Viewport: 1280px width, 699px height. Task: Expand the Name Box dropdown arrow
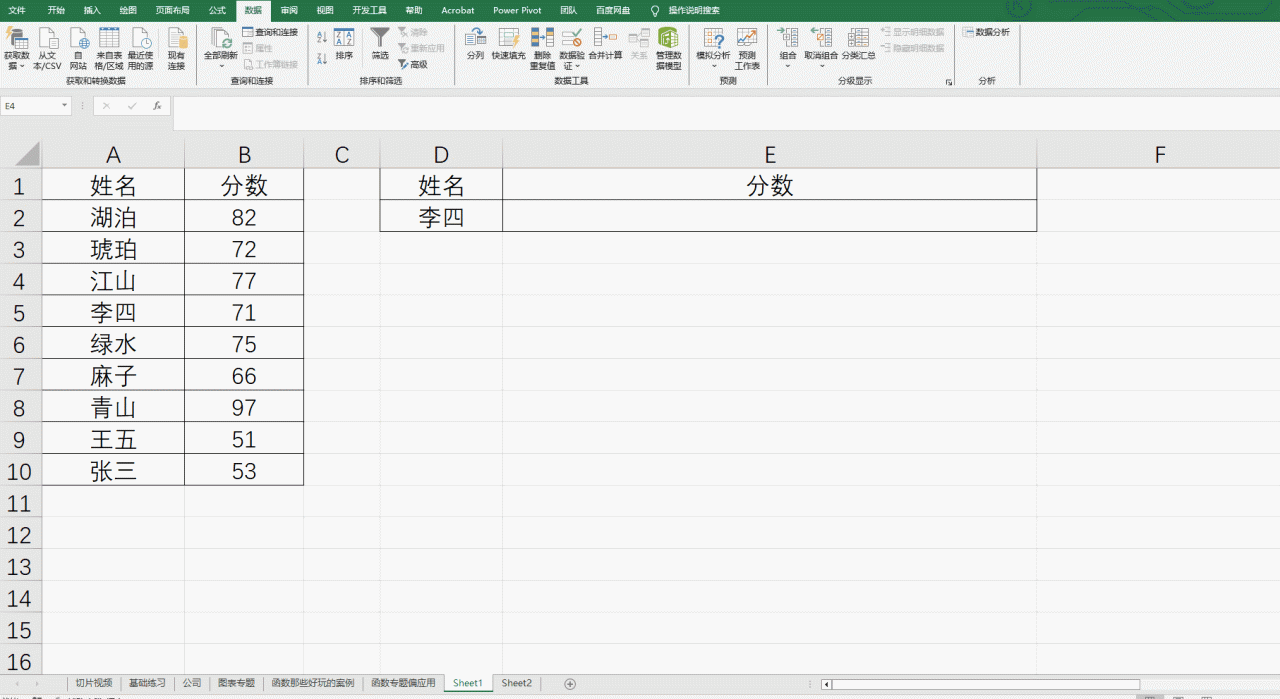pyautogui.click(x=65, y=105)
